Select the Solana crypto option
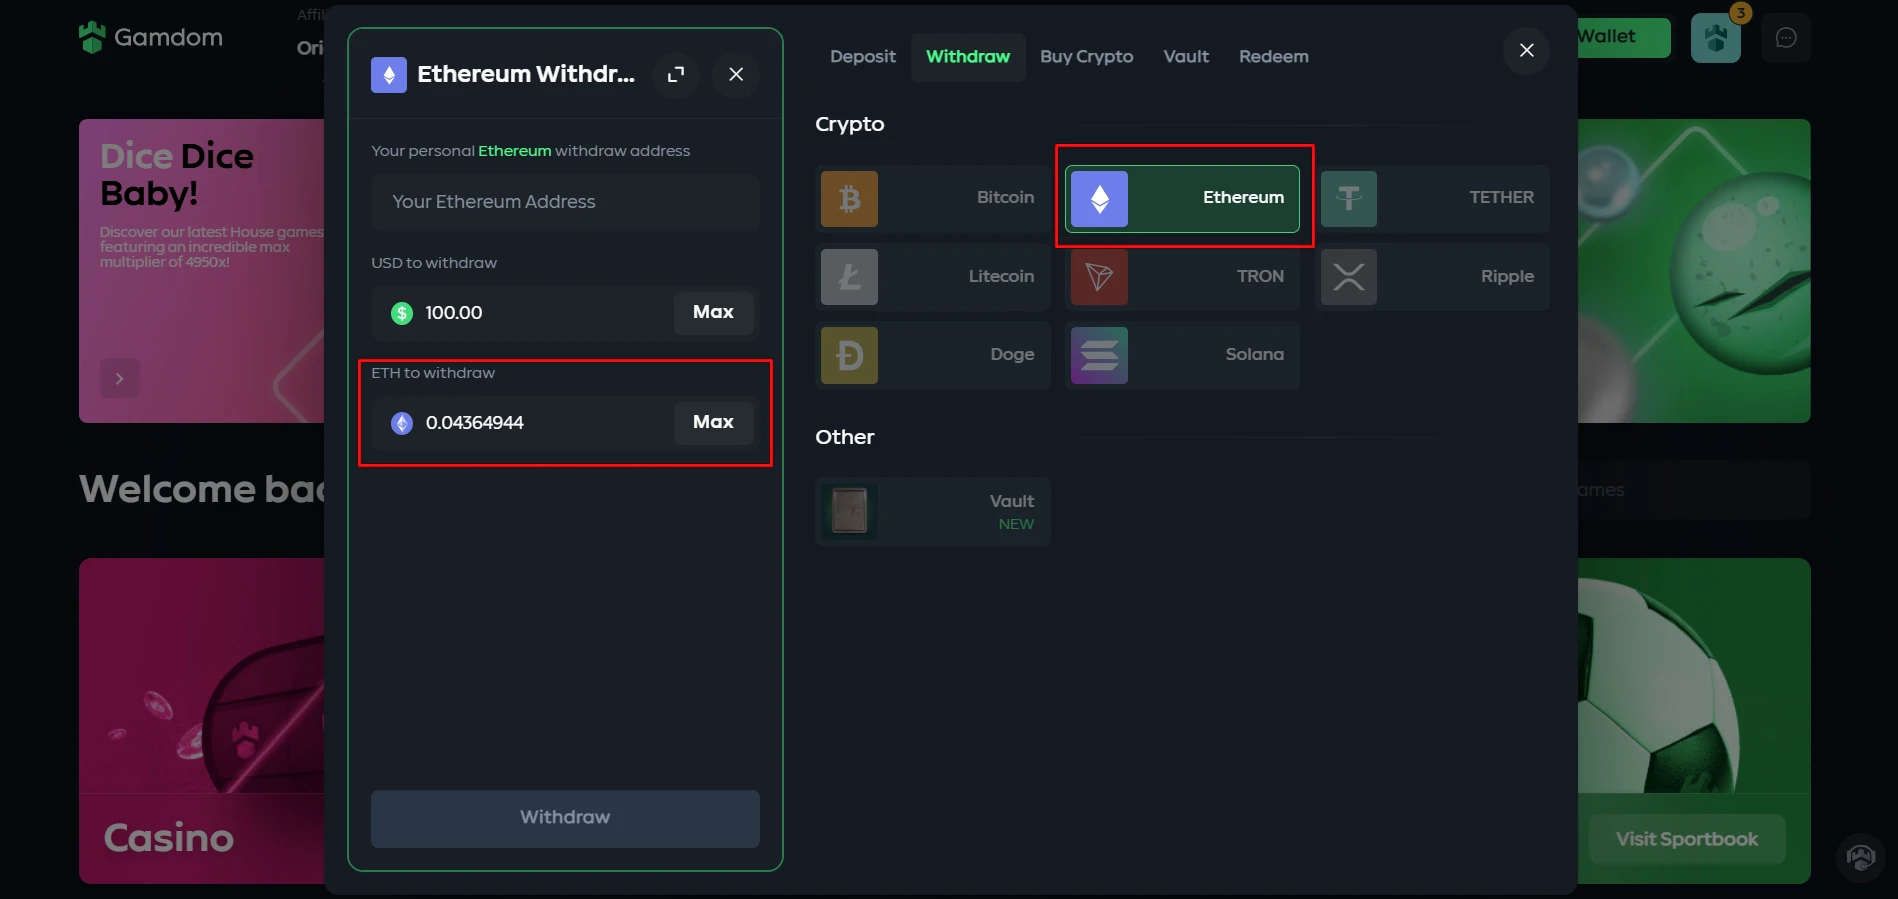The image size is (1898, 899). 1181,355
